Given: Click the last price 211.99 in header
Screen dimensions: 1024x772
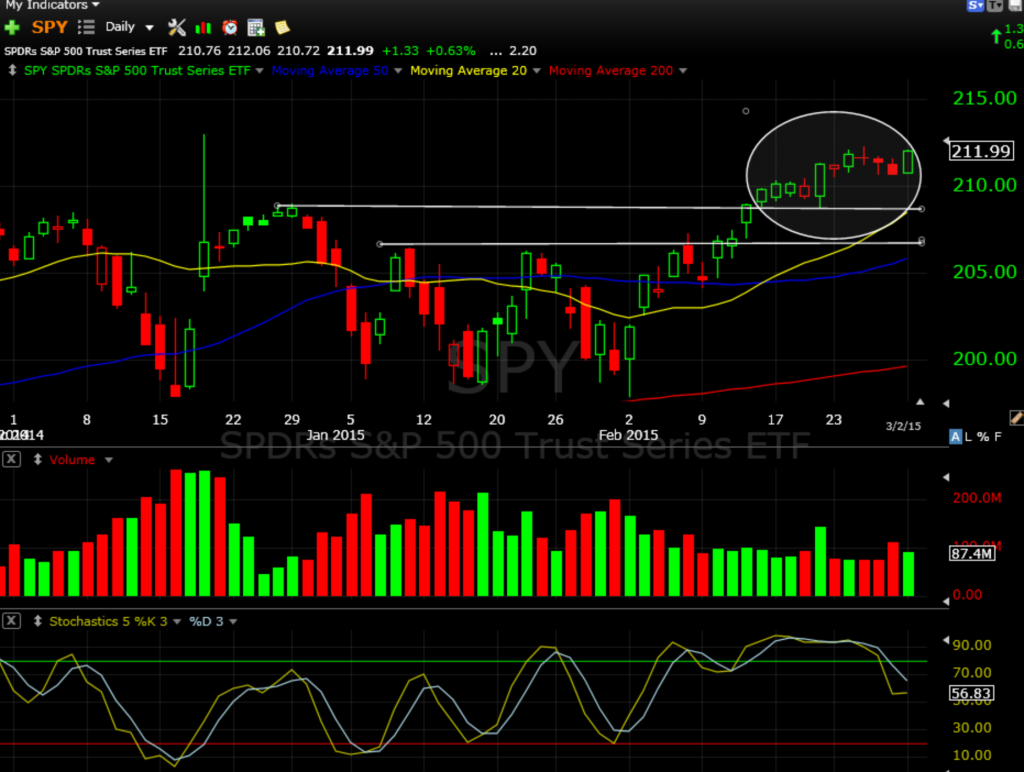Looking at the screenshot, I should point(350,51).
